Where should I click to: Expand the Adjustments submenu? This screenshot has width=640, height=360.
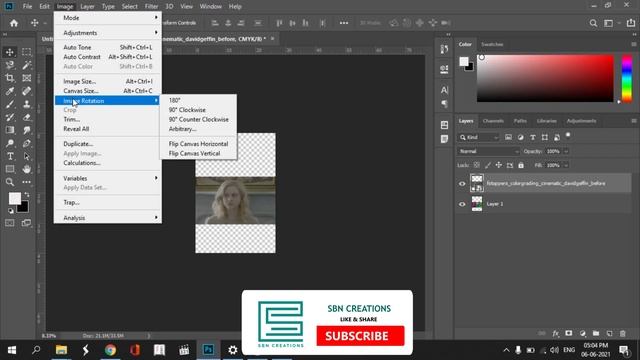click(x=108, y=33)
